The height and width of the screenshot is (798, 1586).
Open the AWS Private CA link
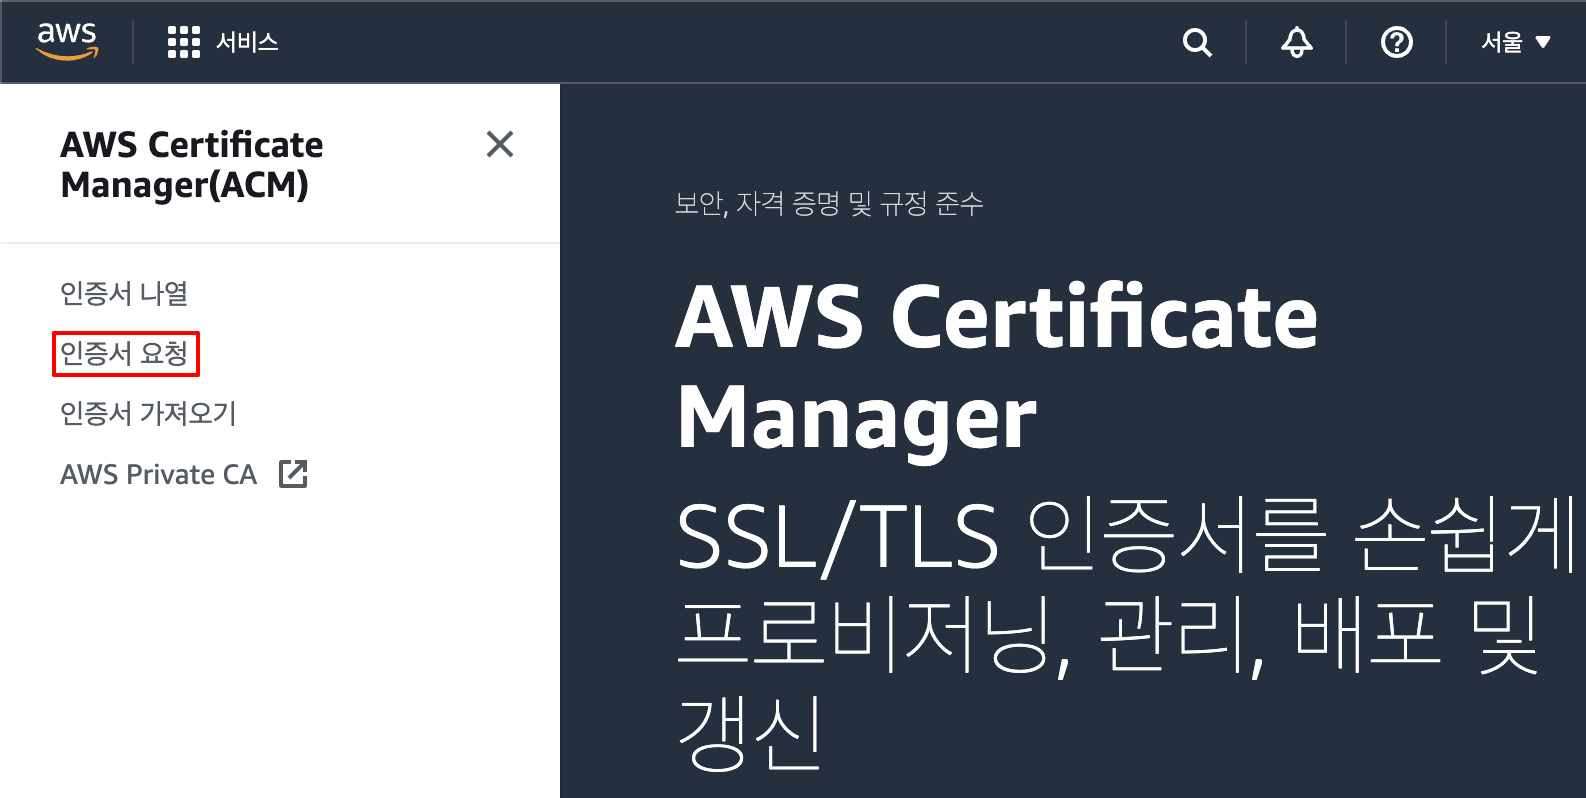tap(159, 474)
